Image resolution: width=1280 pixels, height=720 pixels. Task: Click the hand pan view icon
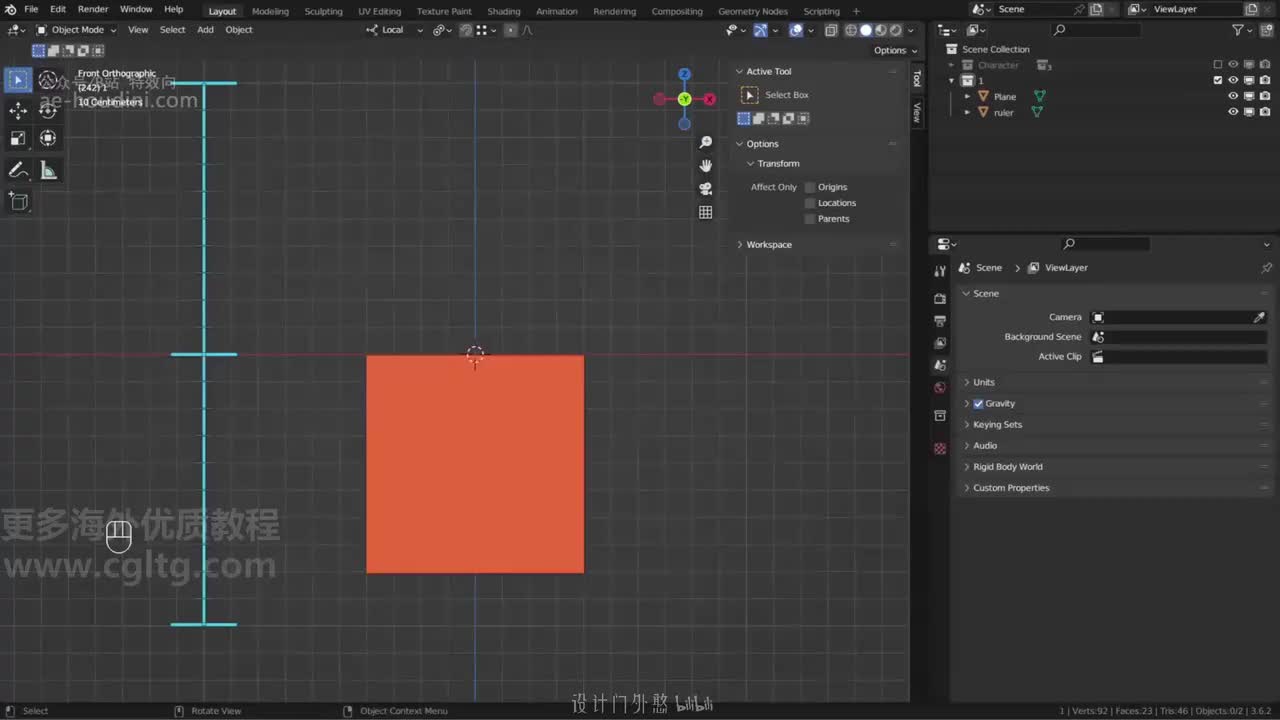click(705, 166)
